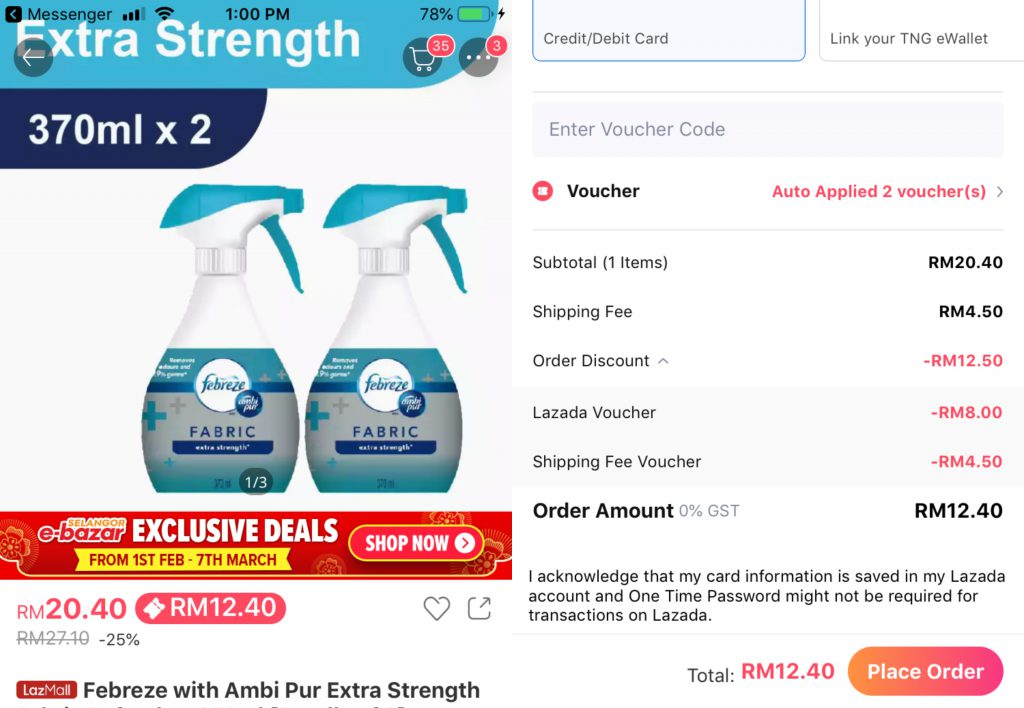Tap the share icon
The width and height of the screenshot is (1024, 708).
pos(479,608)
